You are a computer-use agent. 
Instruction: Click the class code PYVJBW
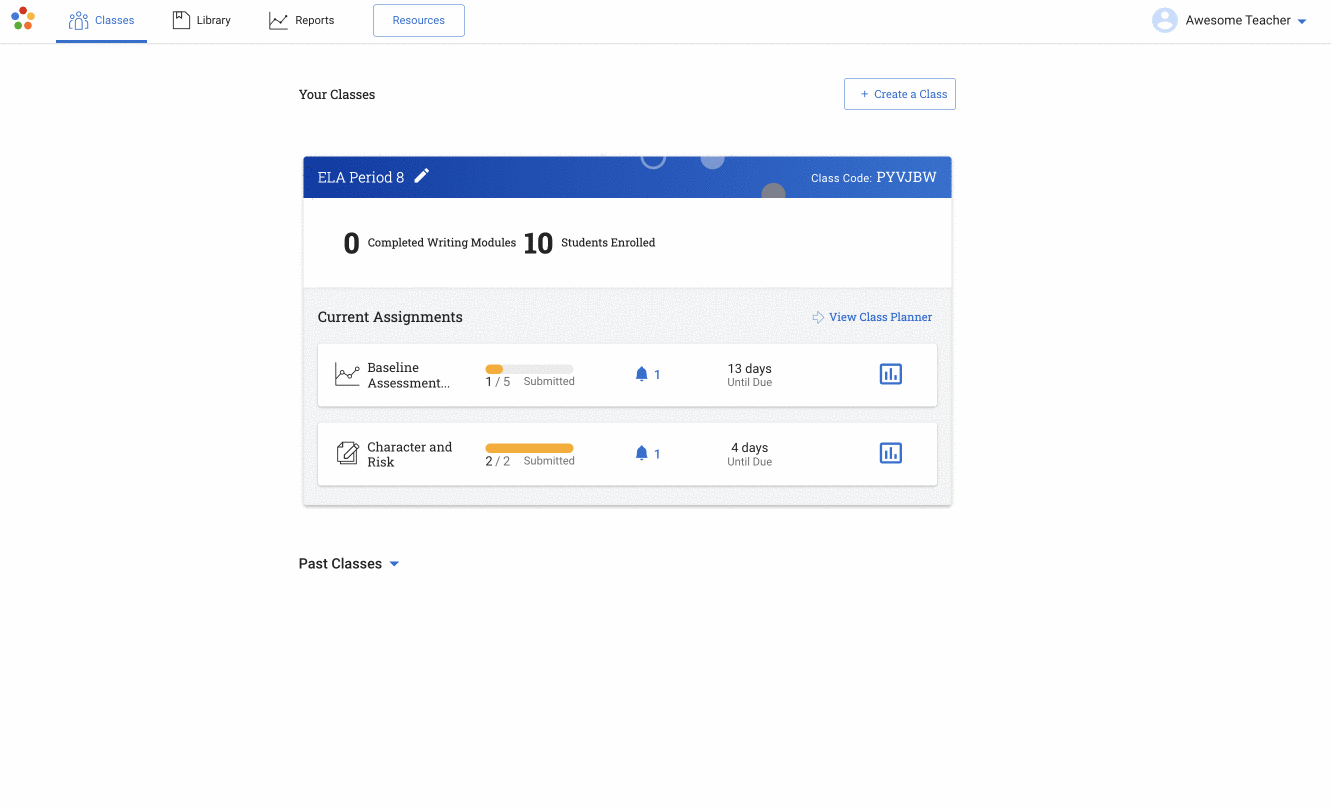click(906, 177)
